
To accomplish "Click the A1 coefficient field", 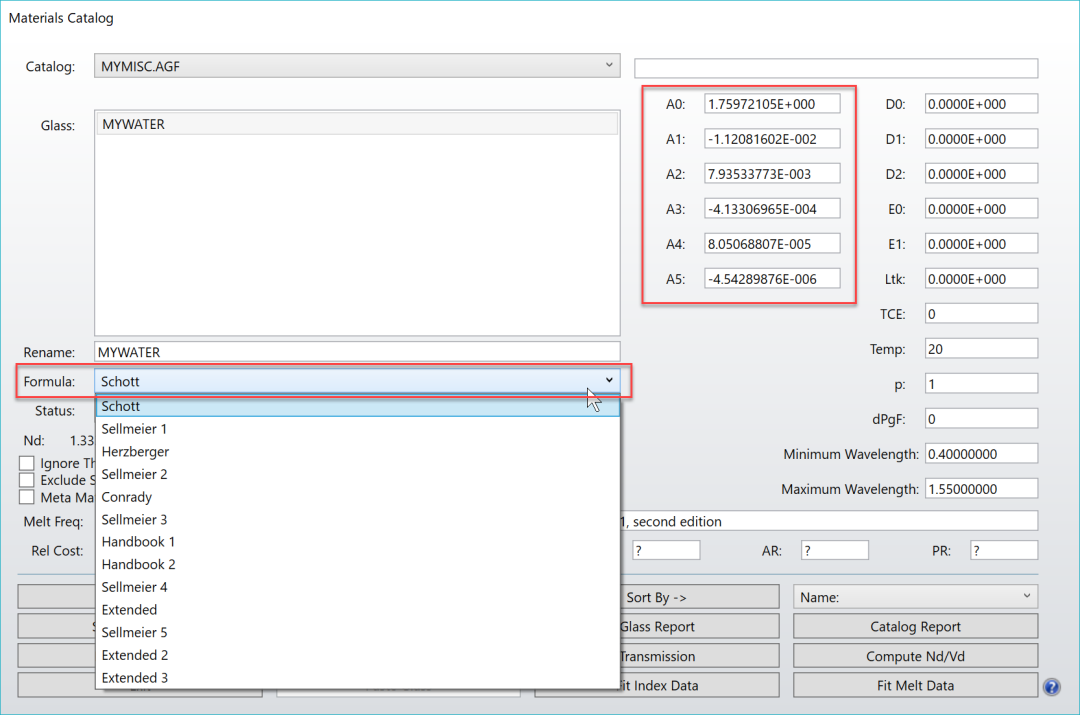I will click(772, 139).
